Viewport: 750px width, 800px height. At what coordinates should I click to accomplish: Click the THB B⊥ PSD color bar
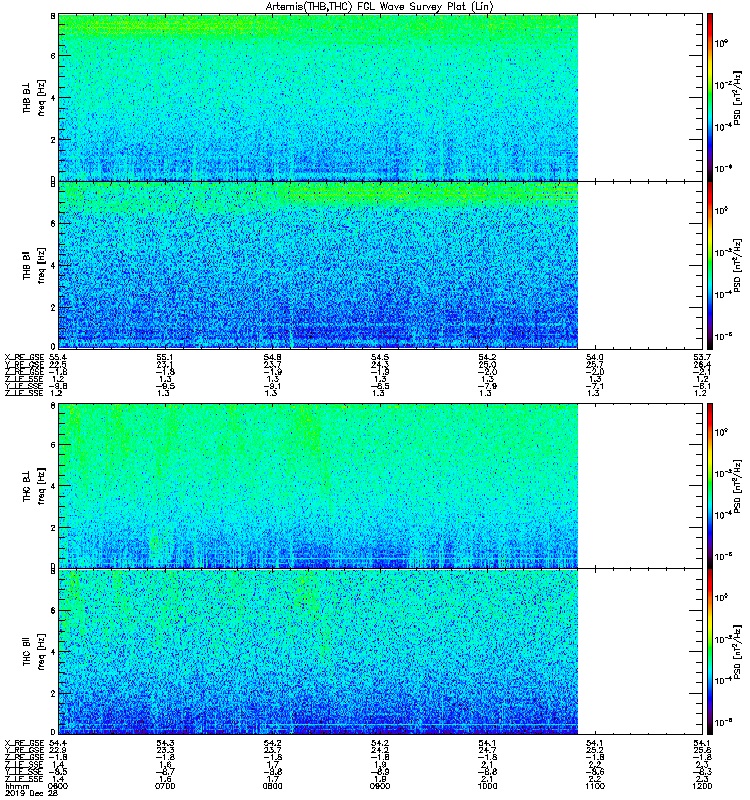710,97
